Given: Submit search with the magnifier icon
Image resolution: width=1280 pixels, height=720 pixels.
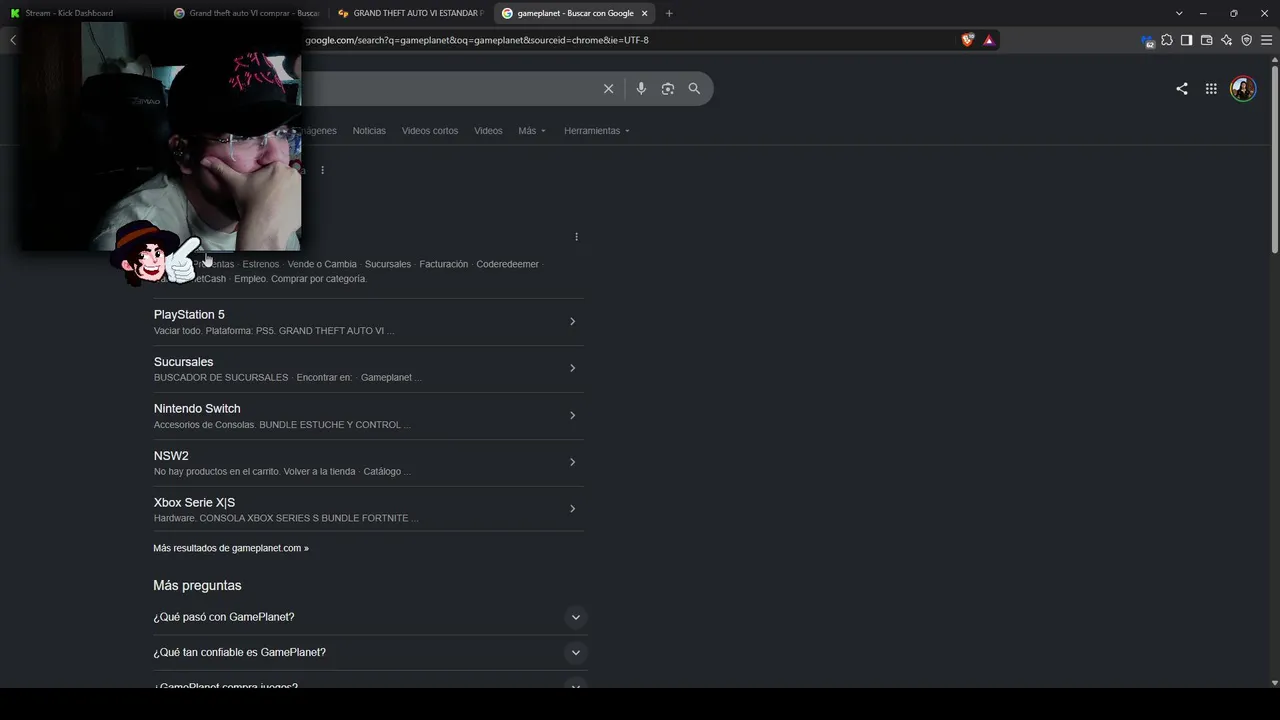Looking at the screenshot, I should click(x=694, y=89).
